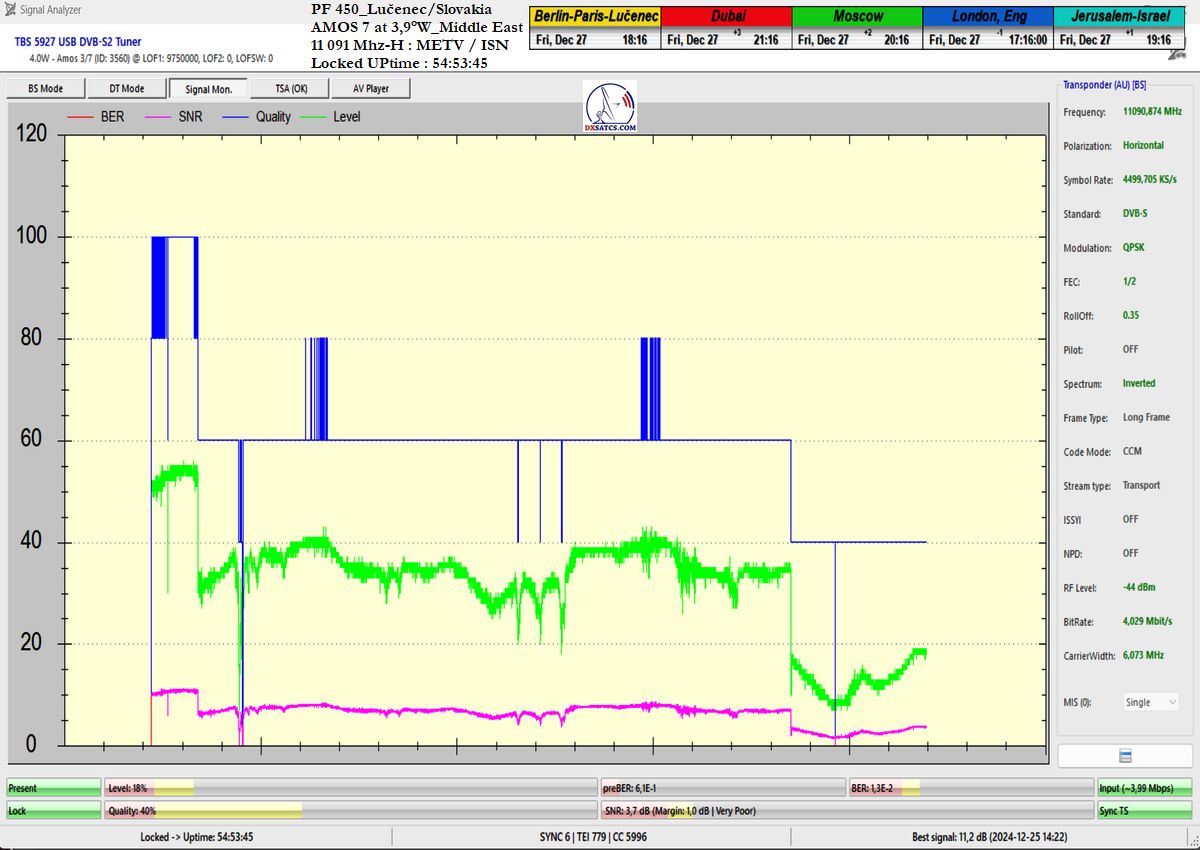This screenshot has height=850, width=1200.
Task: Click the red BER legend line
Action: (x=80, y=117)
